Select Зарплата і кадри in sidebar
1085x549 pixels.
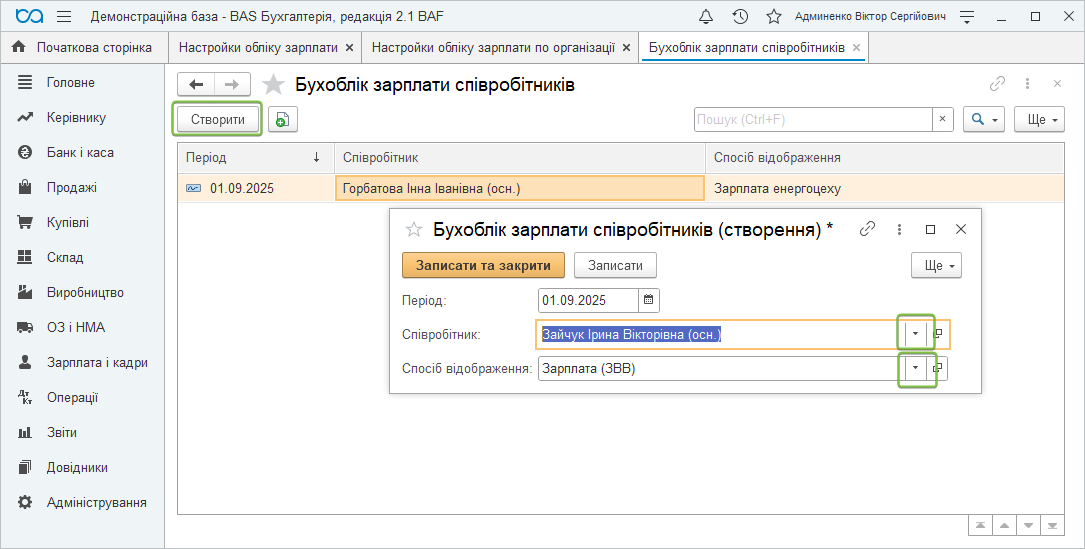[x=97, y=362]
